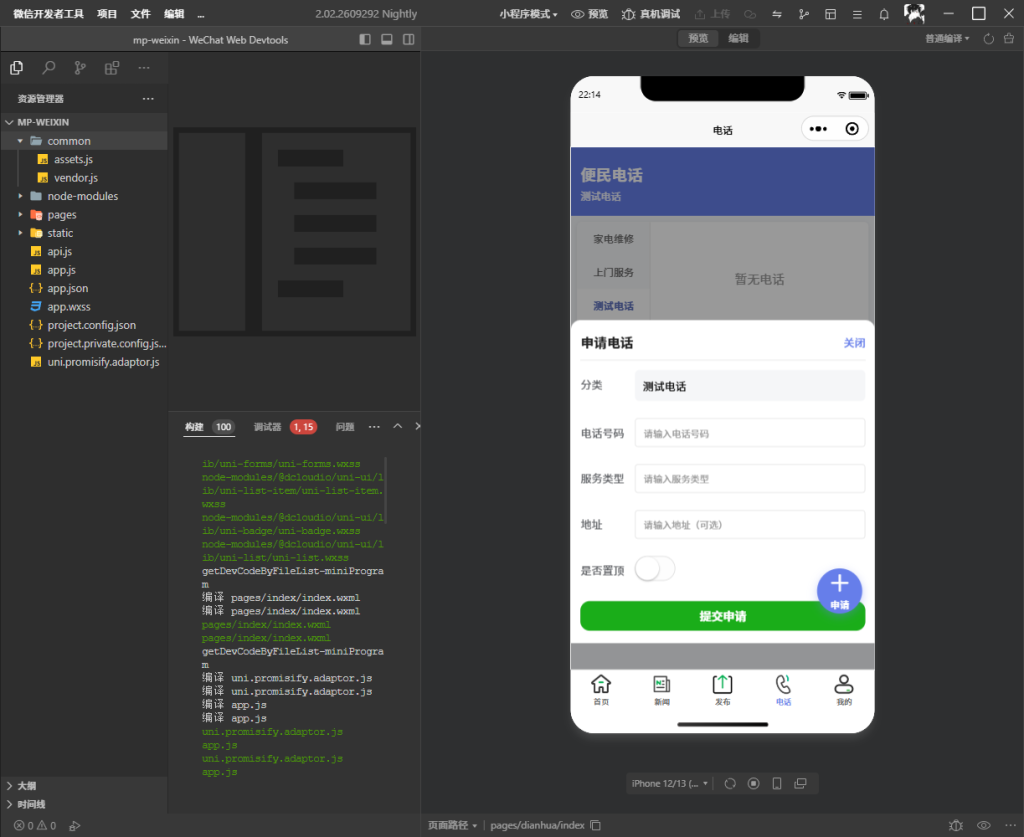Screen dimensions: 1024x837
Task: Click the rotate icon beside iPhone 12/13 selector
Action: pos(730,783)
